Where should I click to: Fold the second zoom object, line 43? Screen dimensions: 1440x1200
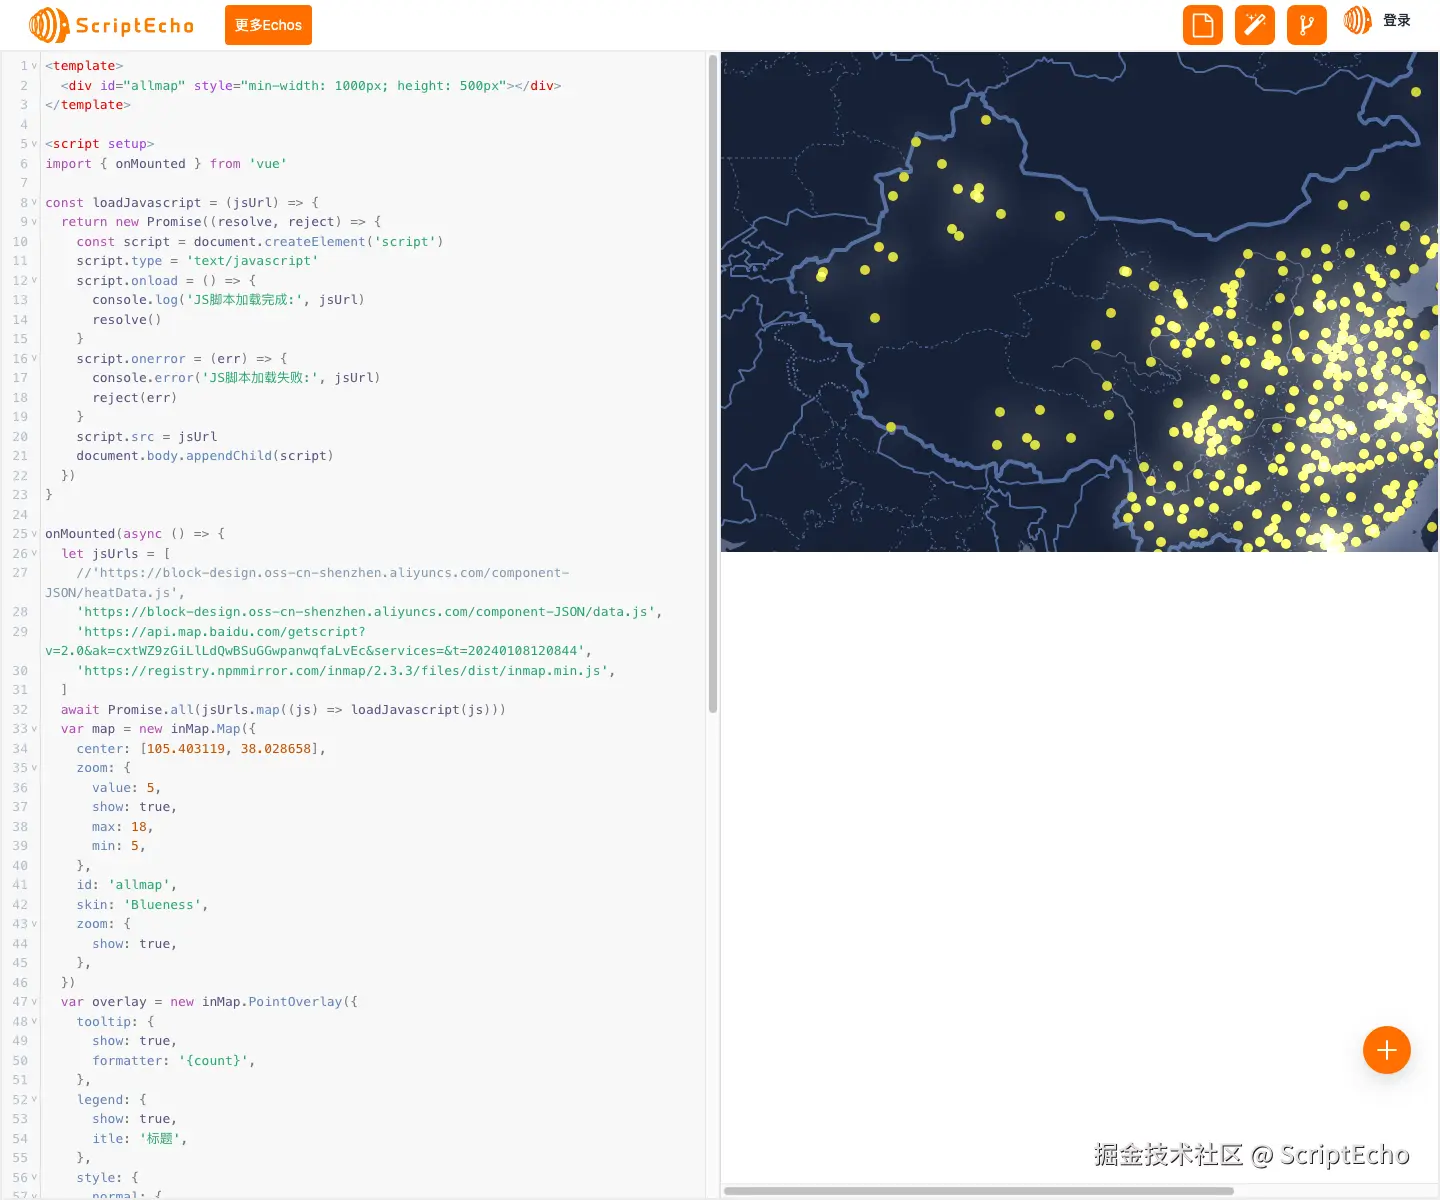[x=34, y=924]
